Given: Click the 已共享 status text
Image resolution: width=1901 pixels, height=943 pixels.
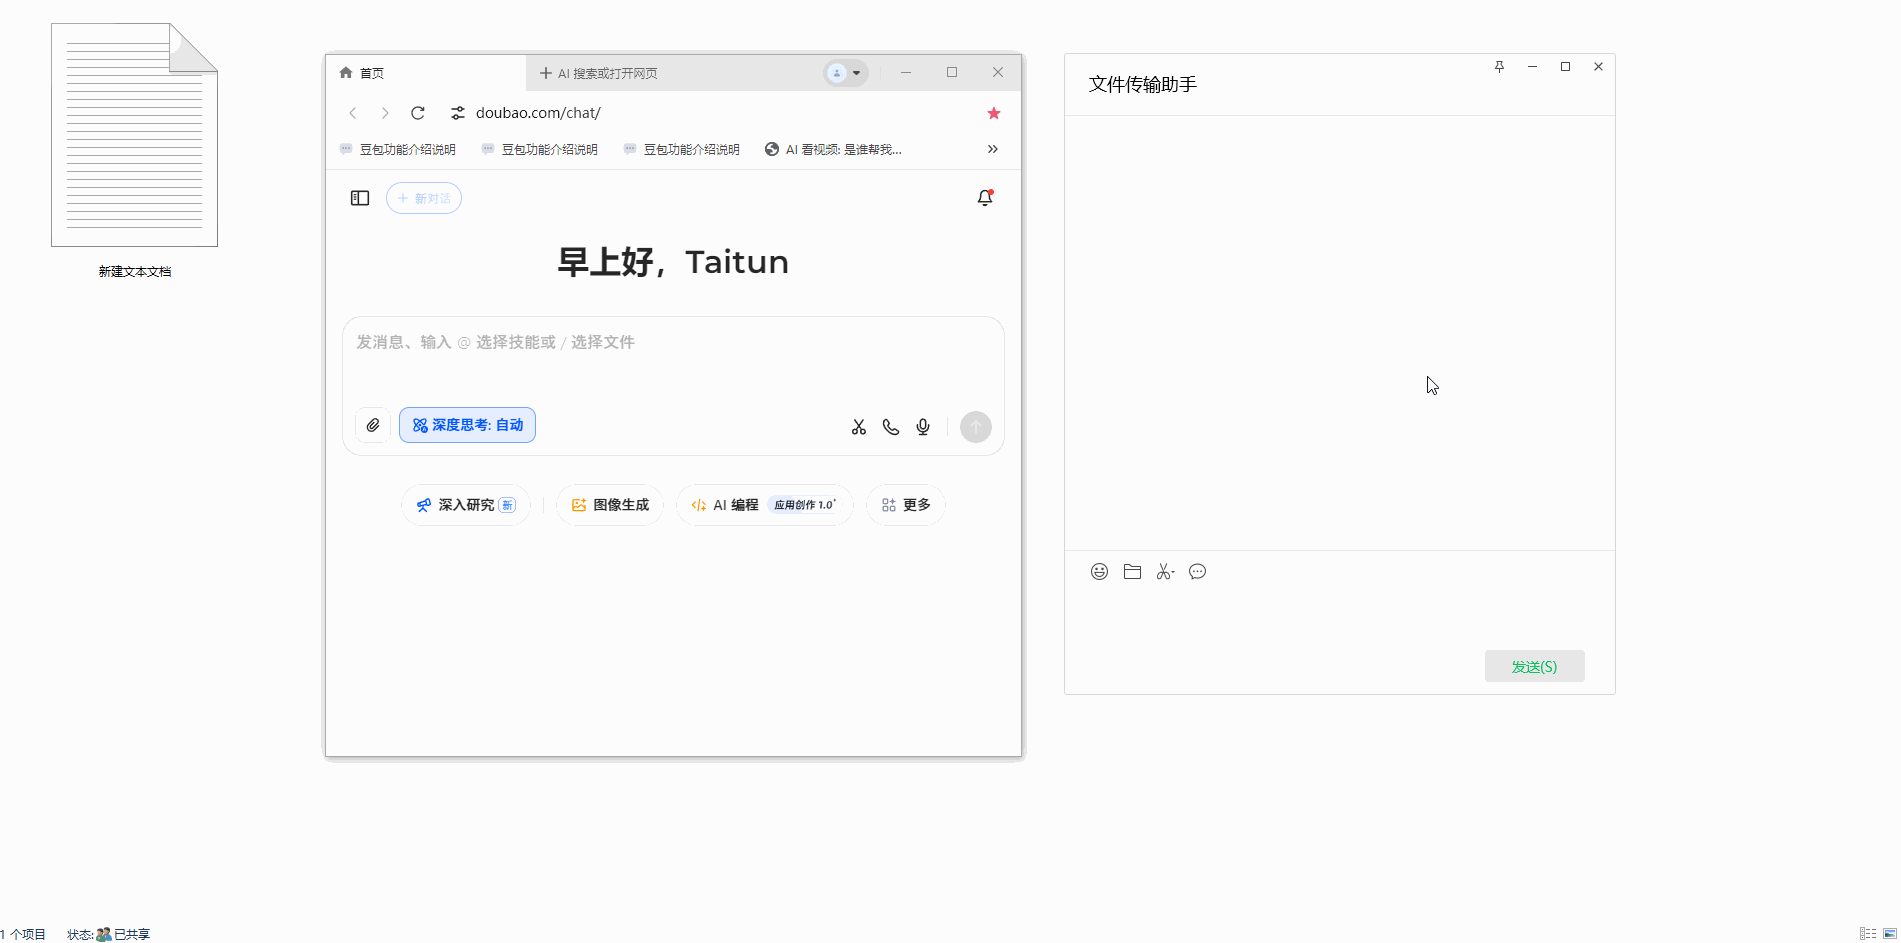Looking at the screenshot, I should [131, 934].
